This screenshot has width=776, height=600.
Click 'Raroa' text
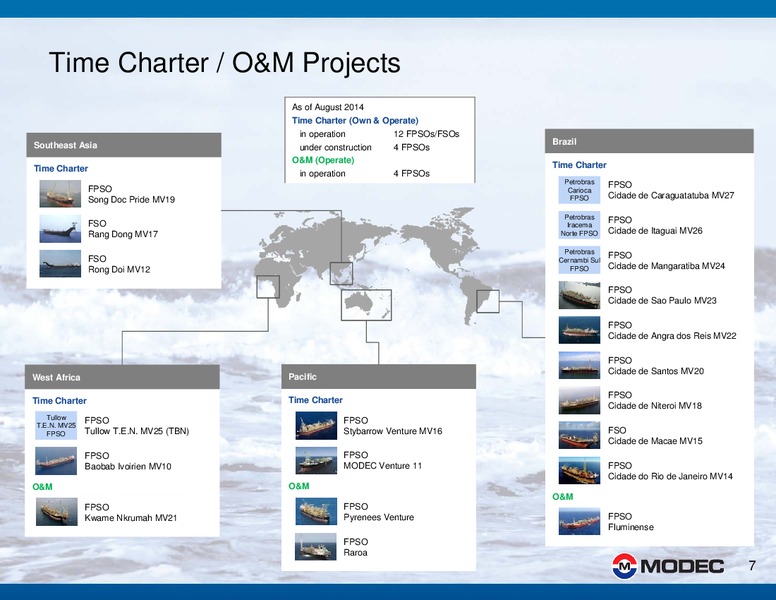click(x=355, y=552)
